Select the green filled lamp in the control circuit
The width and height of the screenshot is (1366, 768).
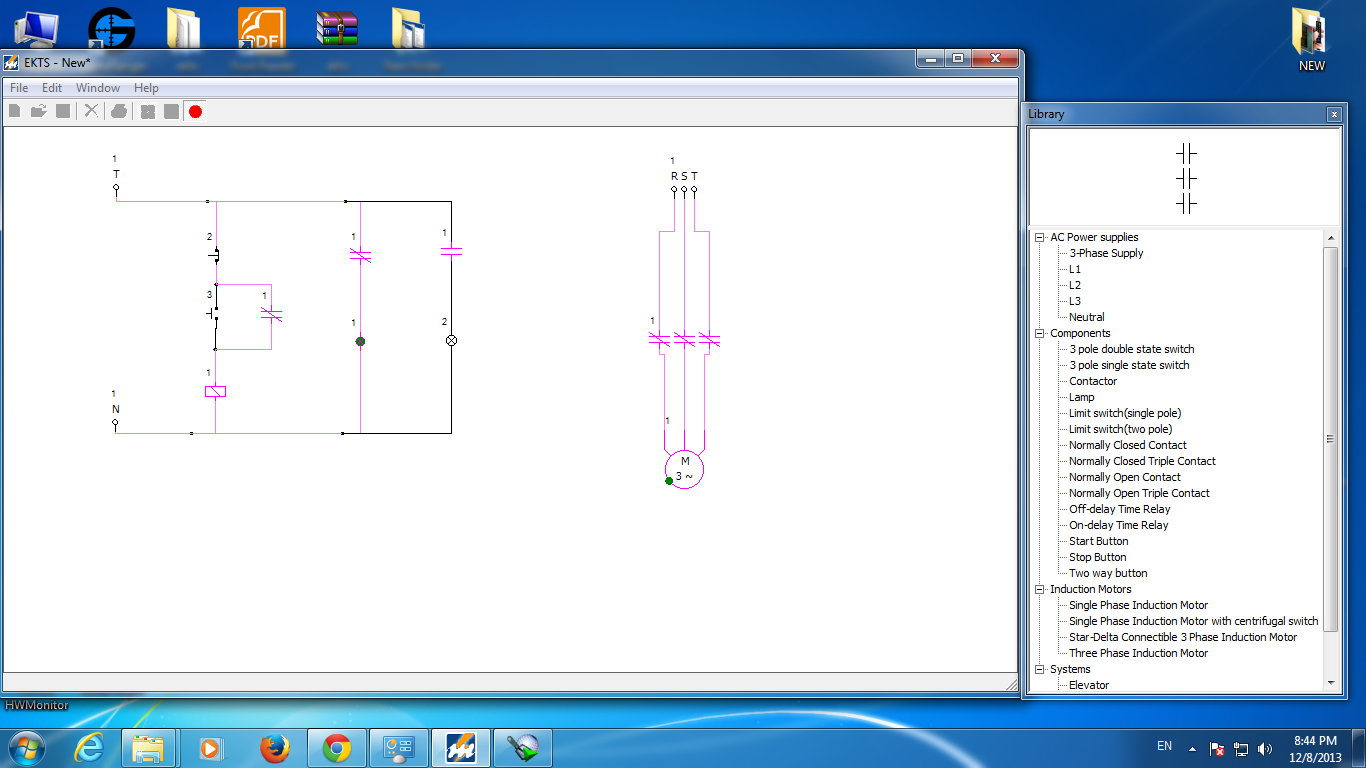pos(360,341)
